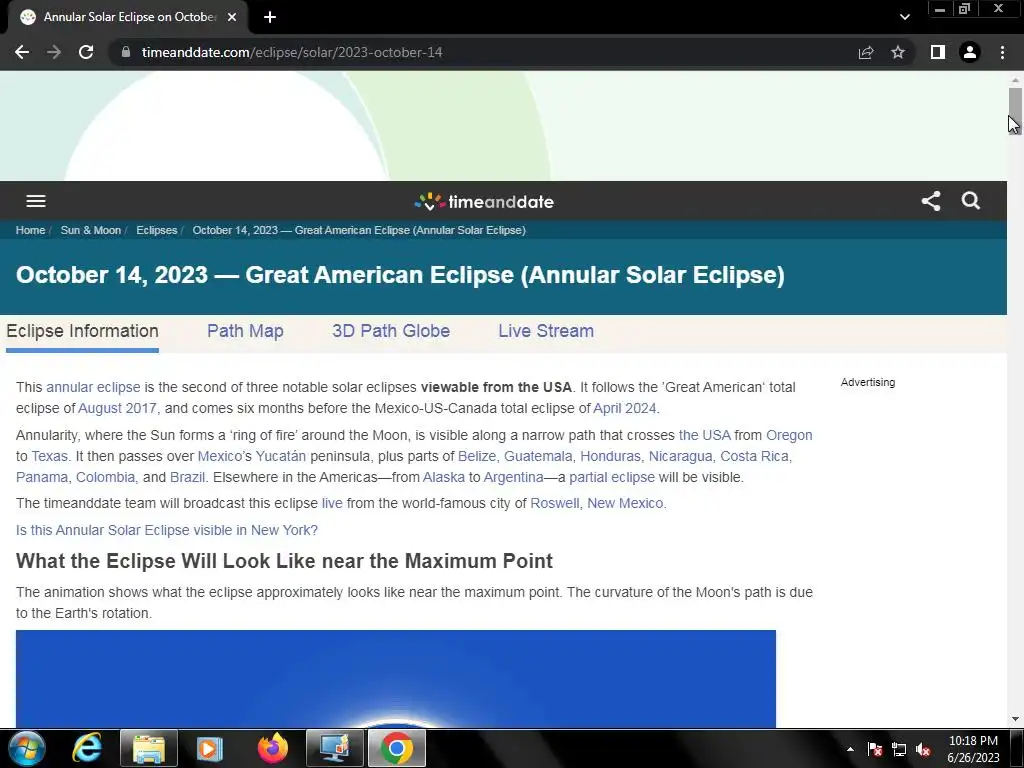The image size is (1024, 768).
Task: Click the Sun & Moon breadcrumb
Action: (91, 231)
